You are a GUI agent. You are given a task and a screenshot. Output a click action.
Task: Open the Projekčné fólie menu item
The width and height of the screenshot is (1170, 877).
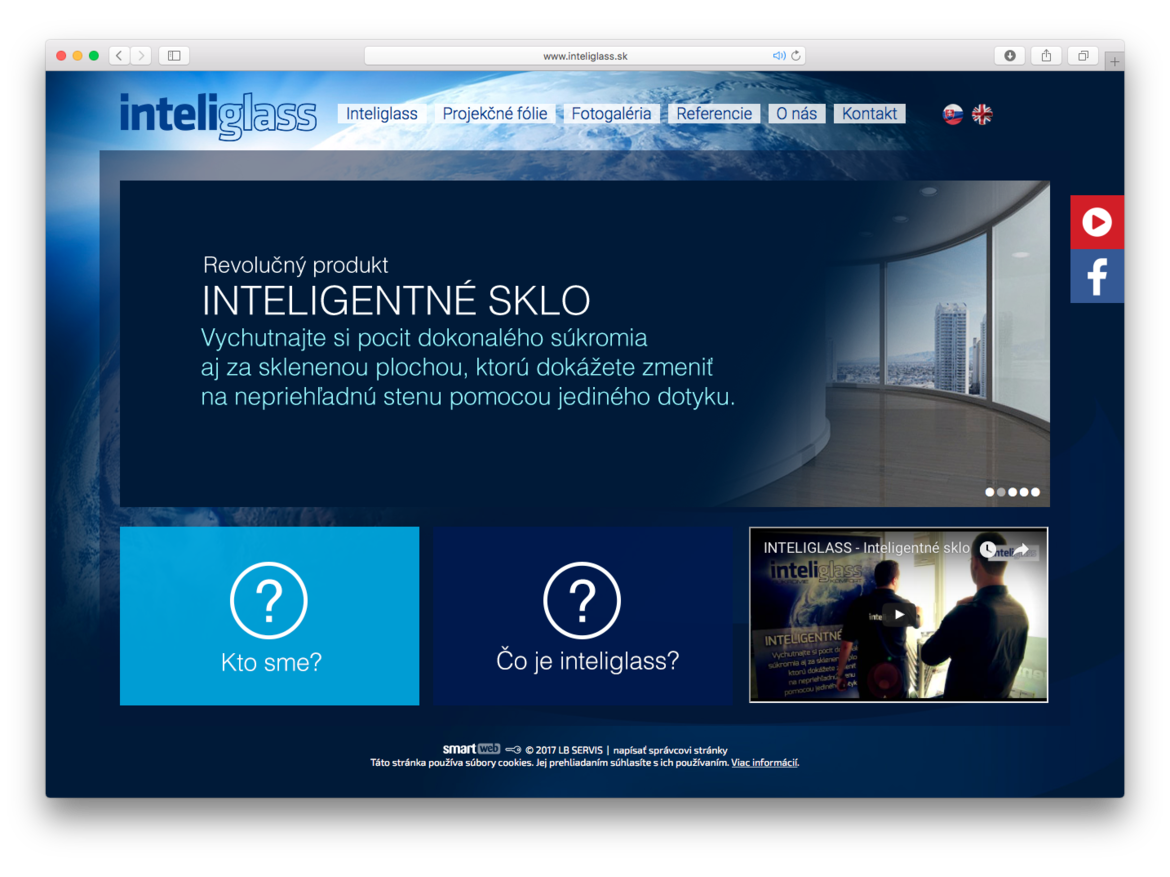pyautogui.click(x=495, y=113)
